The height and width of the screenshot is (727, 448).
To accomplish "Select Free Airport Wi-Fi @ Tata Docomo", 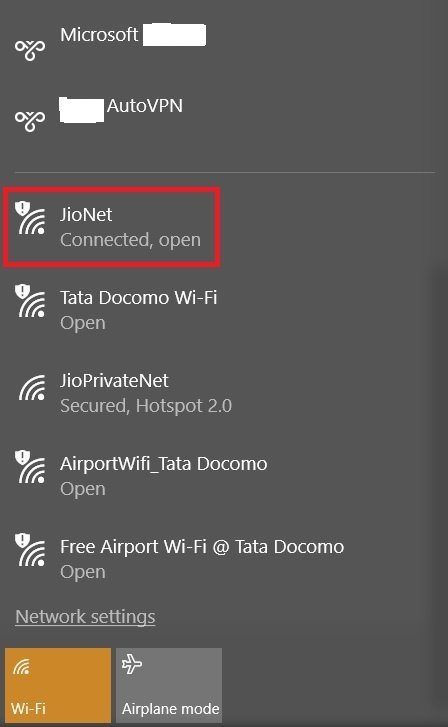I will point(202,547).
